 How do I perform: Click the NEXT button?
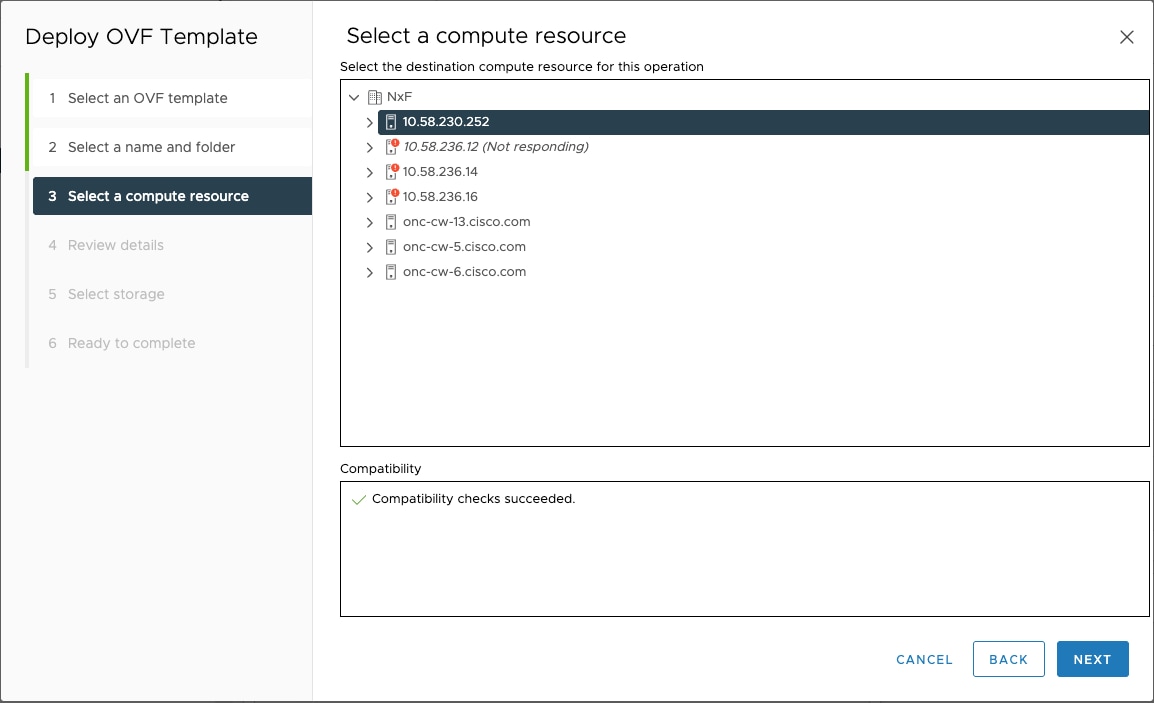point(1092,660)
